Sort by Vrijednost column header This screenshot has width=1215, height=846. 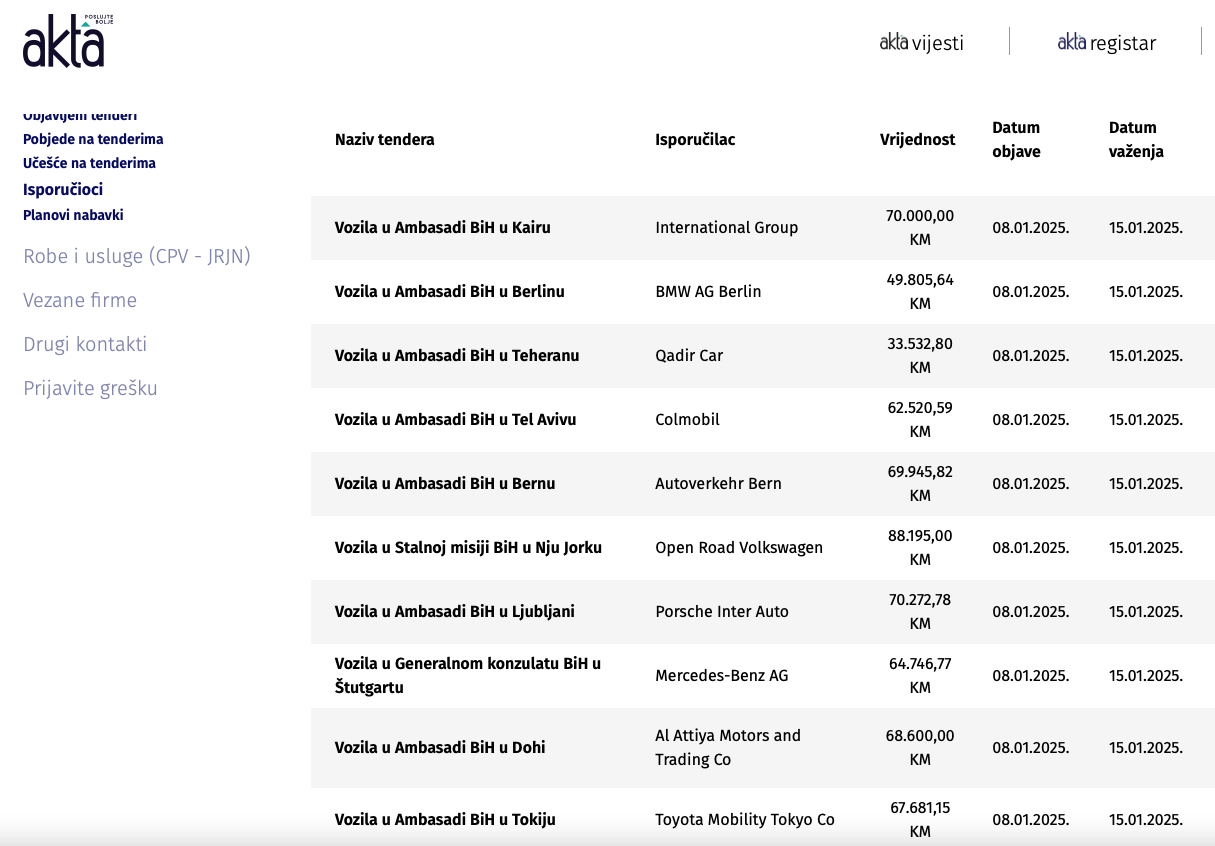917,139
